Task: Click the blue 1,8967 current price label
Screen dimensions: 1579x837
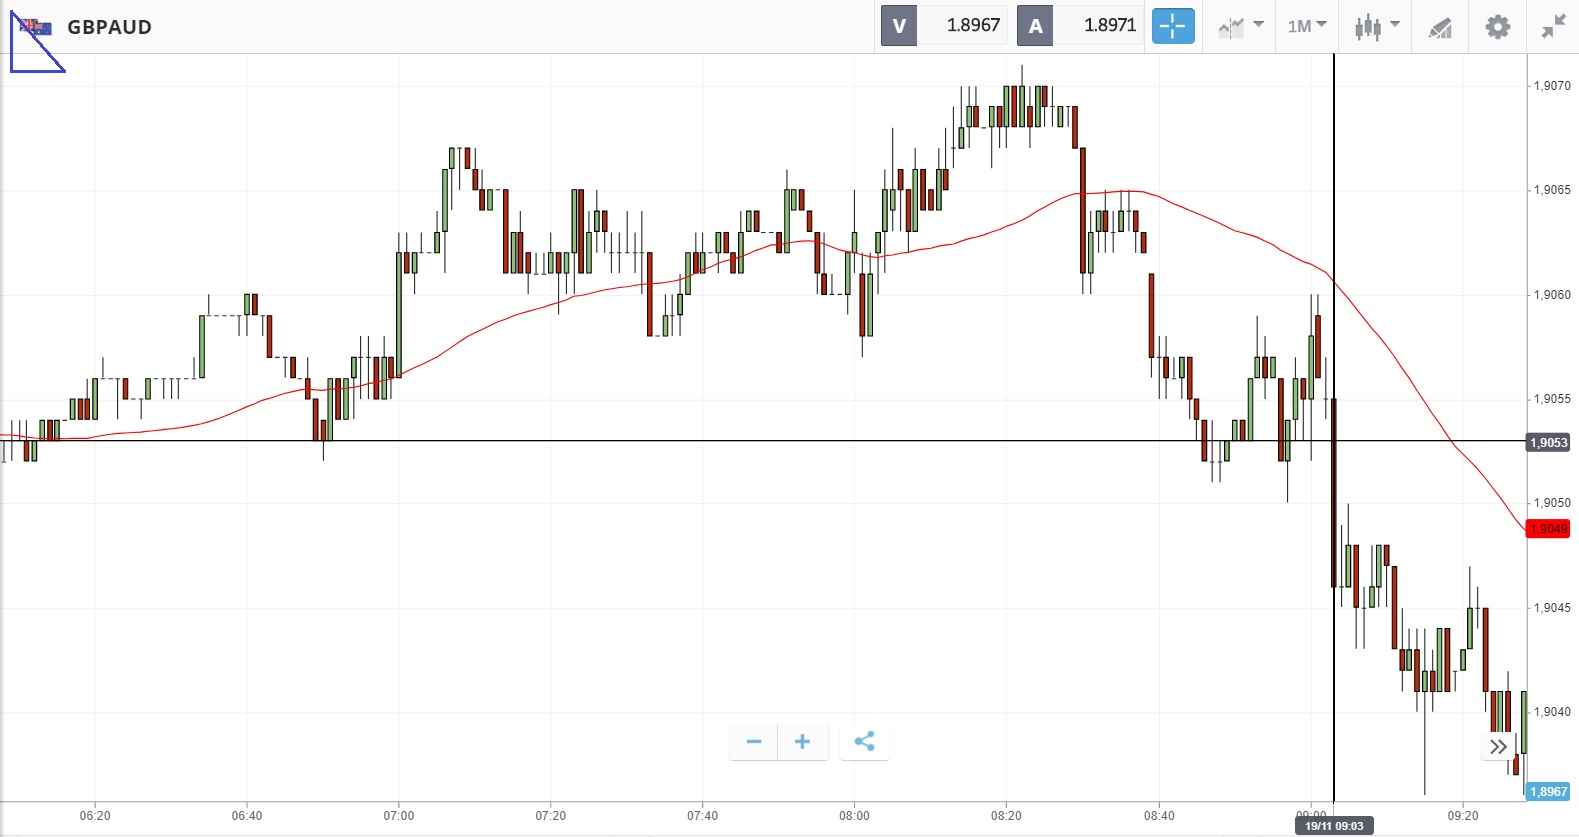Action: coord(1548,792)
